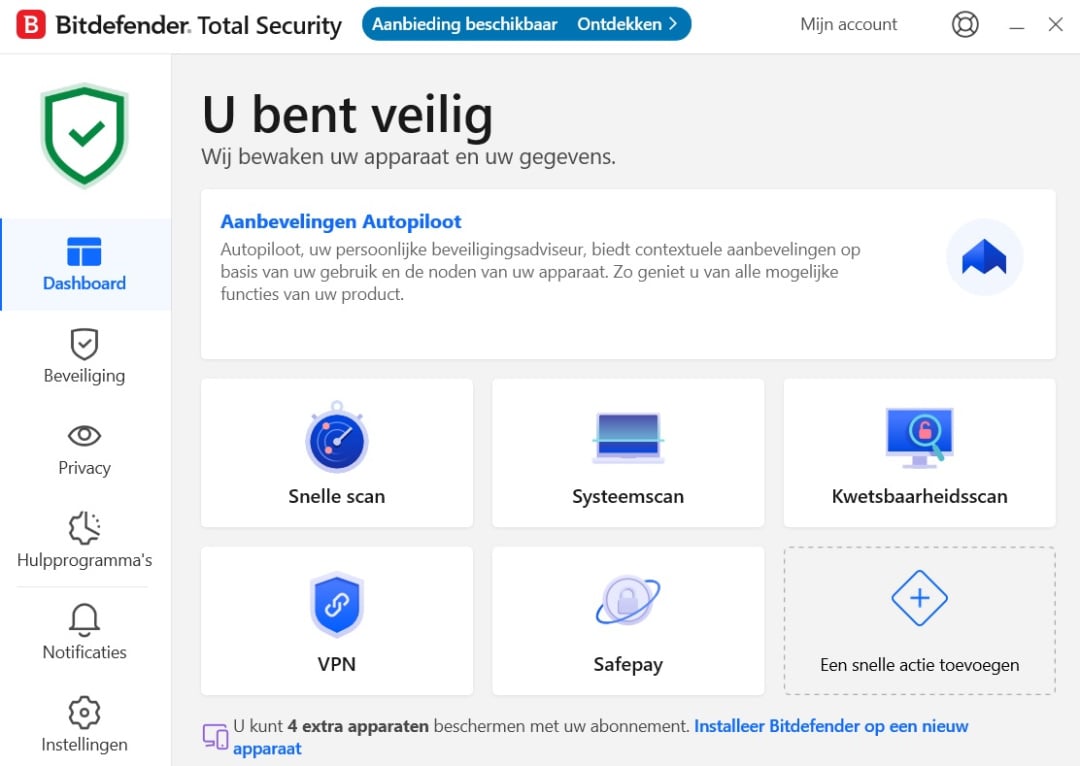Click the Autopiloot blue icon
1080x766 pixels.
click(984, 258)
